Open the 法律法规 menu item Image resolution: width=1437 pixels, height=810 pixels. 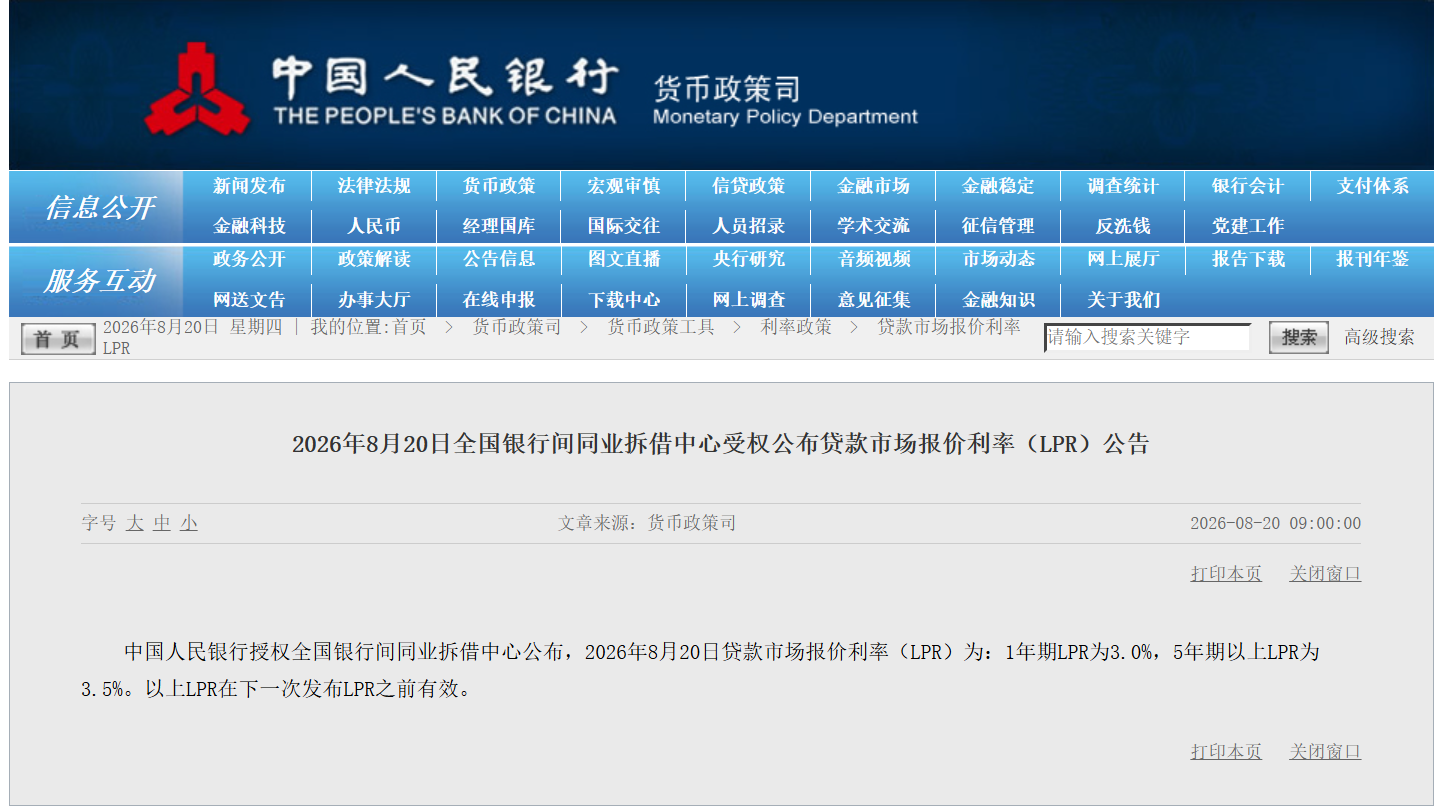[374, 186]
